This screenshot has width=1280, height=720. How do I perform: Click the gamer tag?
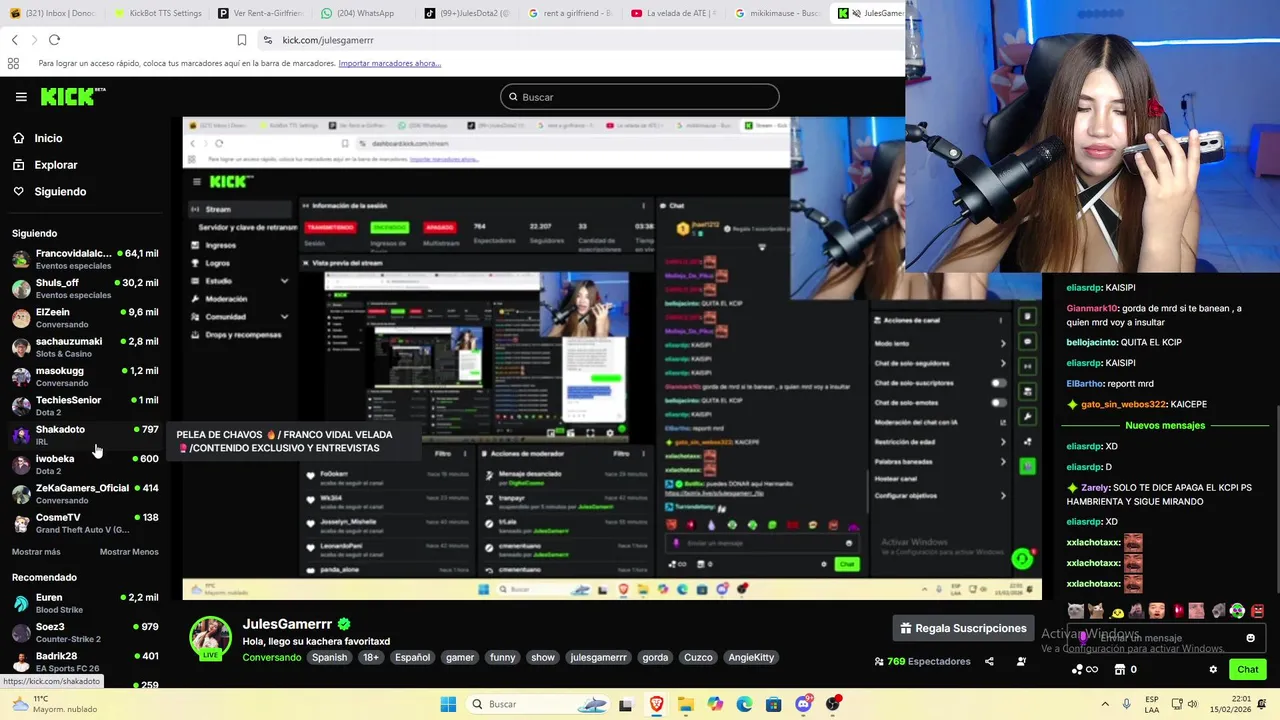pos(460,657)
